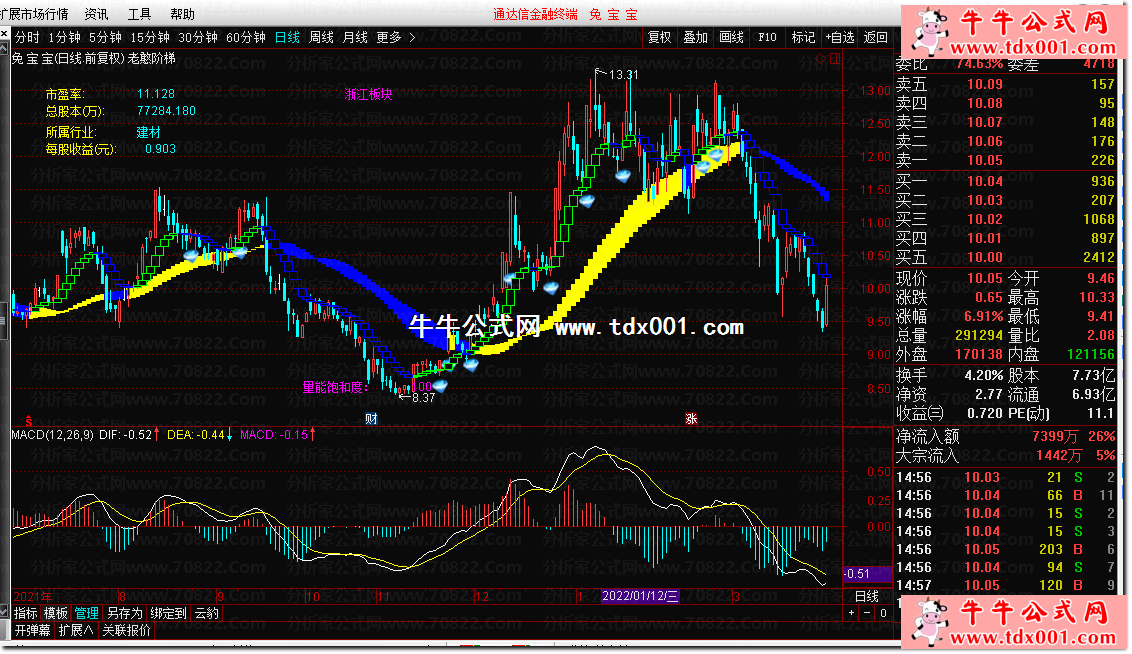Click the 浙江板块 sector label
Viewport: 1132px width, 654px height.
[368, 95]
